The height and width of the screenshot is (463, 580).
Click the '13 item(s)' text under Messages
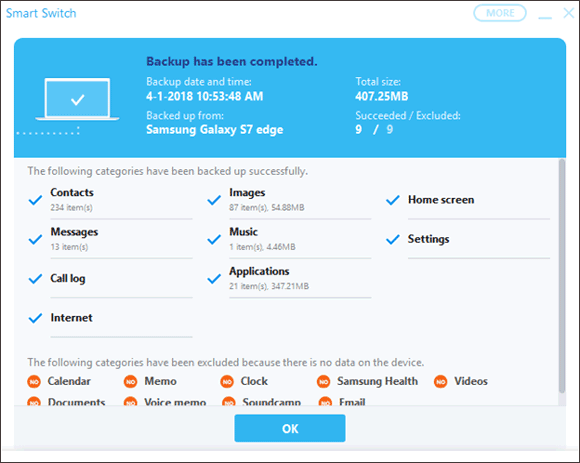click(69, 247)
